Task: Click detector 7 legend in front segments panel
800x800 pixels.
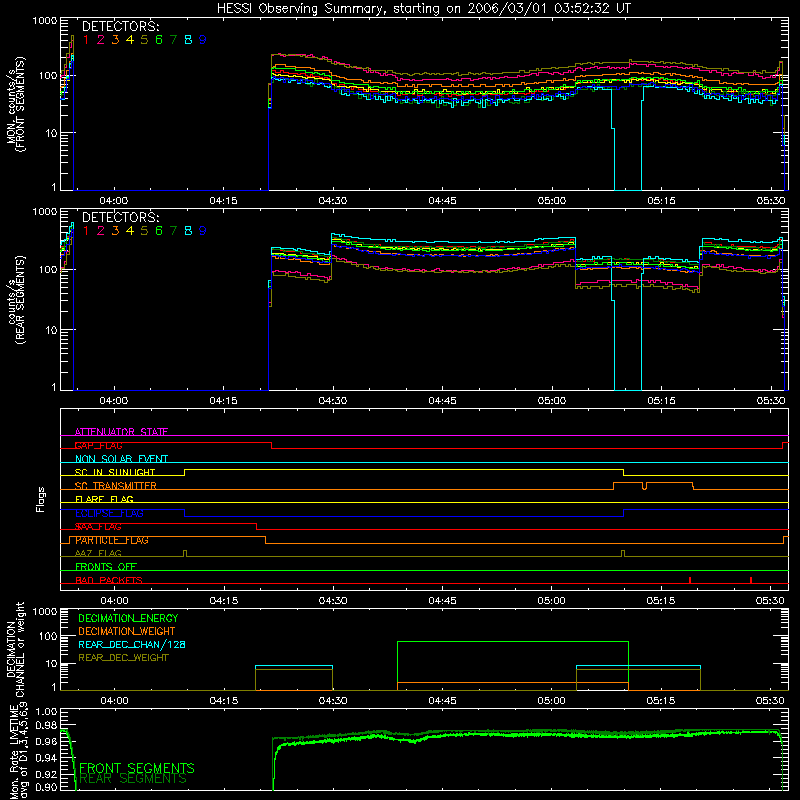Action: [173, 40]
